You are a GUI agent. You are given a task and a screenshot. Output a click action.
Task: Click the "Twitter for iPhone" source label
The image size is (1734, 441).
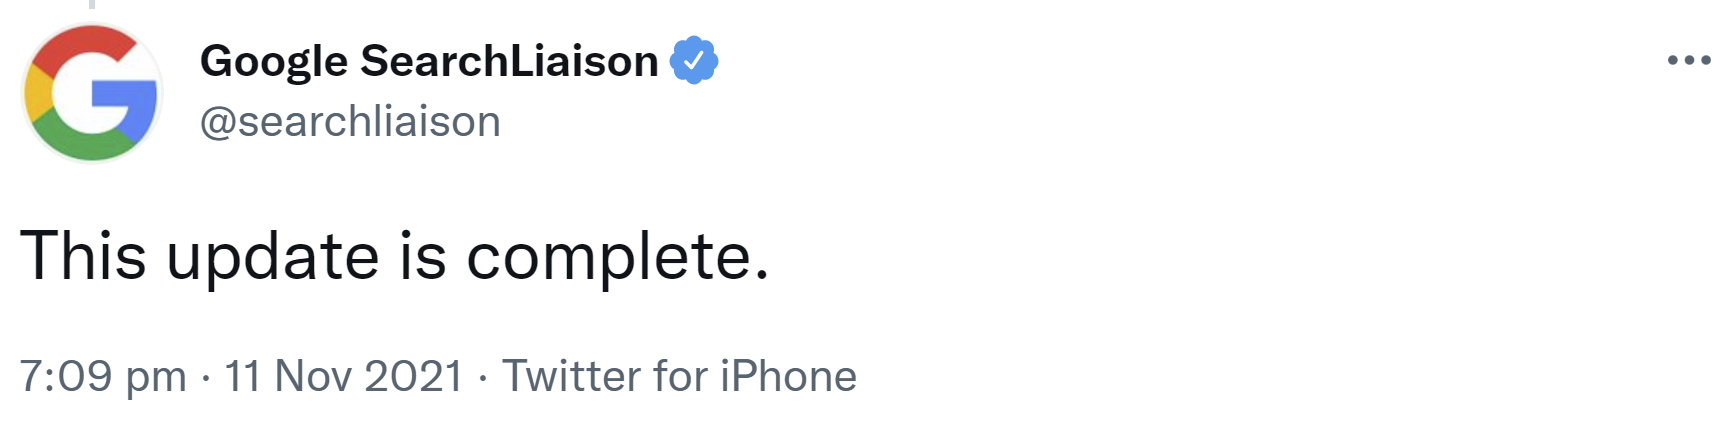679,377
